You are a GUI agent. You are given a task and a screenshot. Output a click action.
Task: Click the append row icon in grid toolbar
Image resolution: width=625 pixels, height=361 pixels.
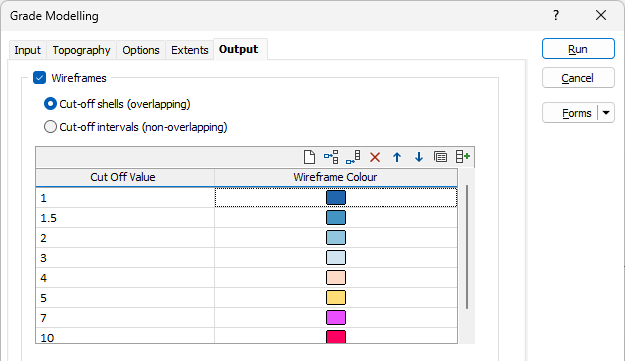click(x=353, y=157)
